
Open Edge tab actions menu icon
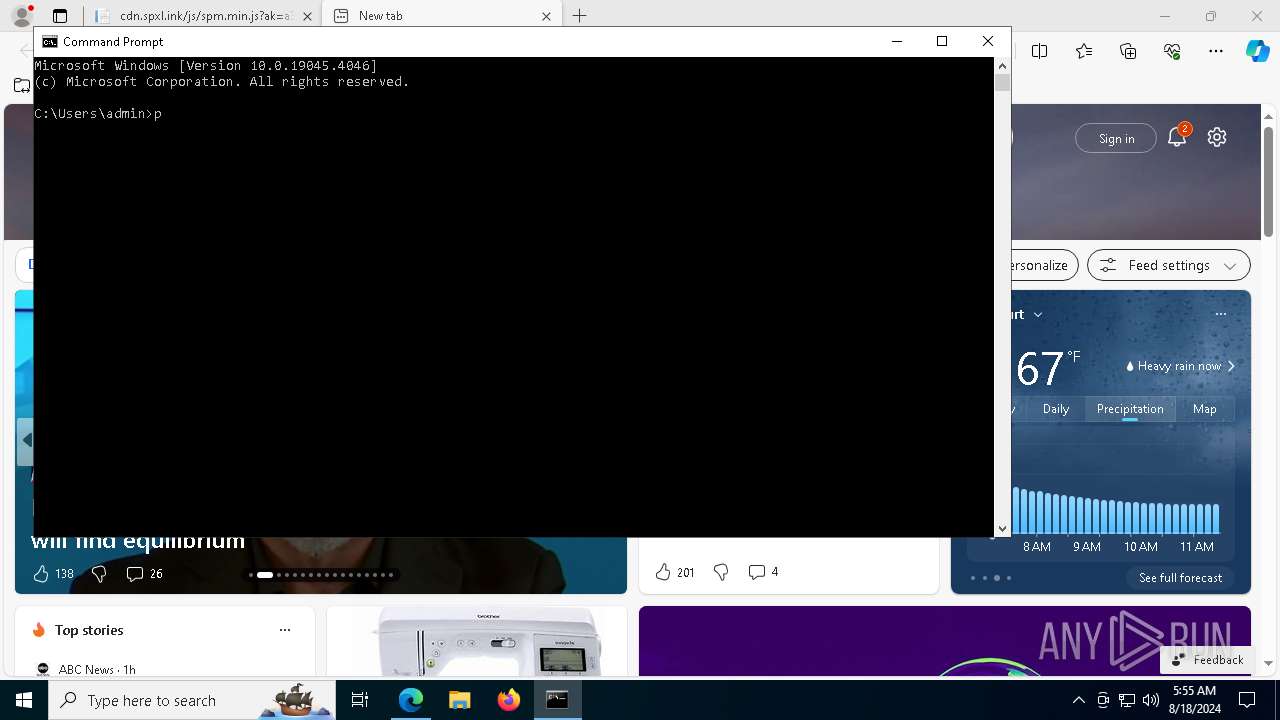tap(60, 16)
